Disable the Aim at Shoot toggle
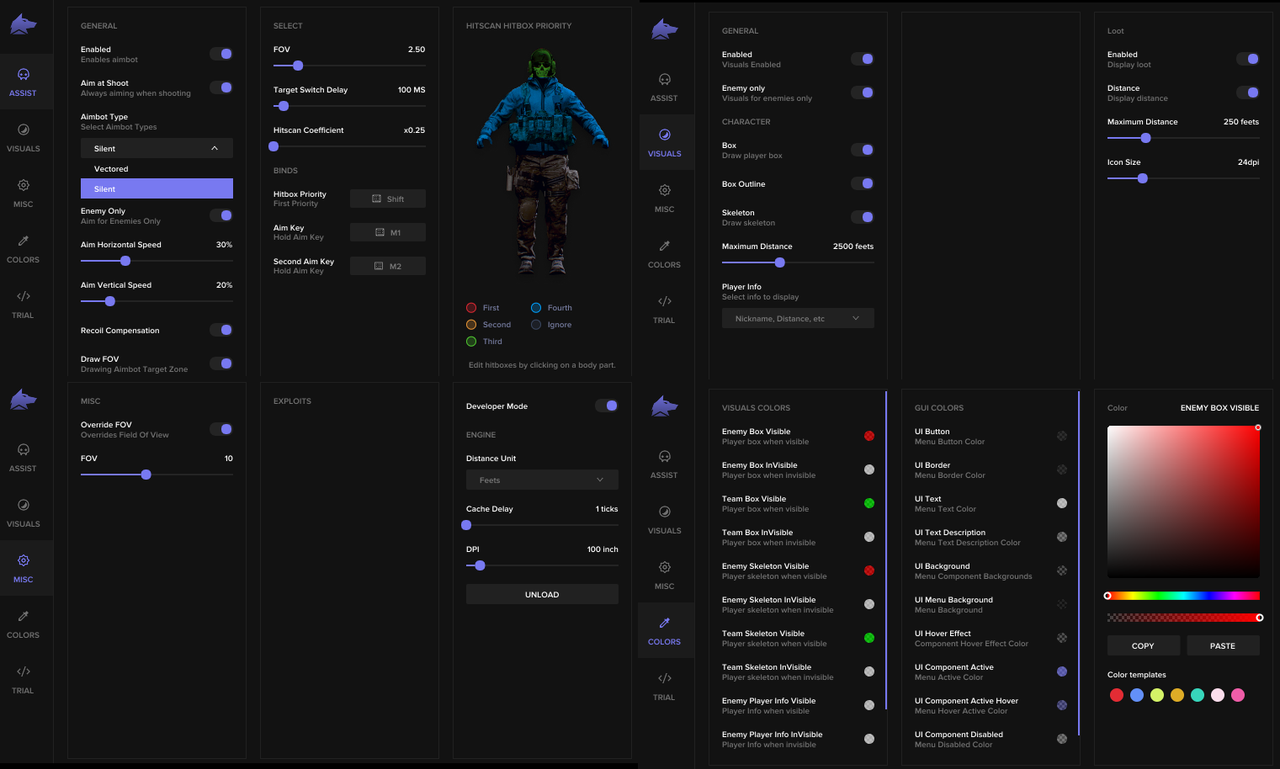The height and width of the screenshot is (769, 1280). click(221, 88)
